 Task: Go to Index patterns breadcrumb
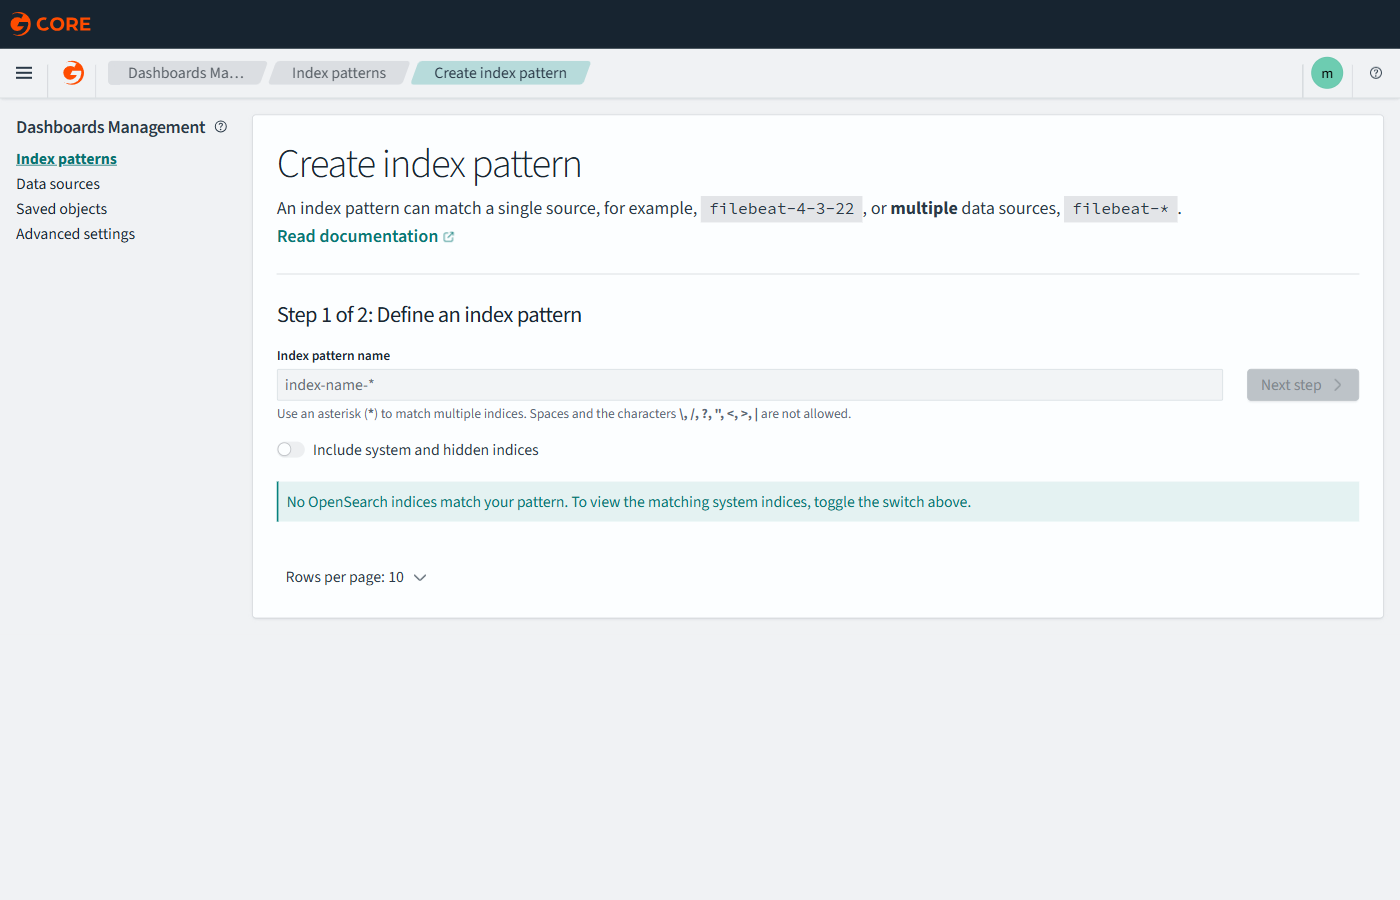tap(339, 73)
